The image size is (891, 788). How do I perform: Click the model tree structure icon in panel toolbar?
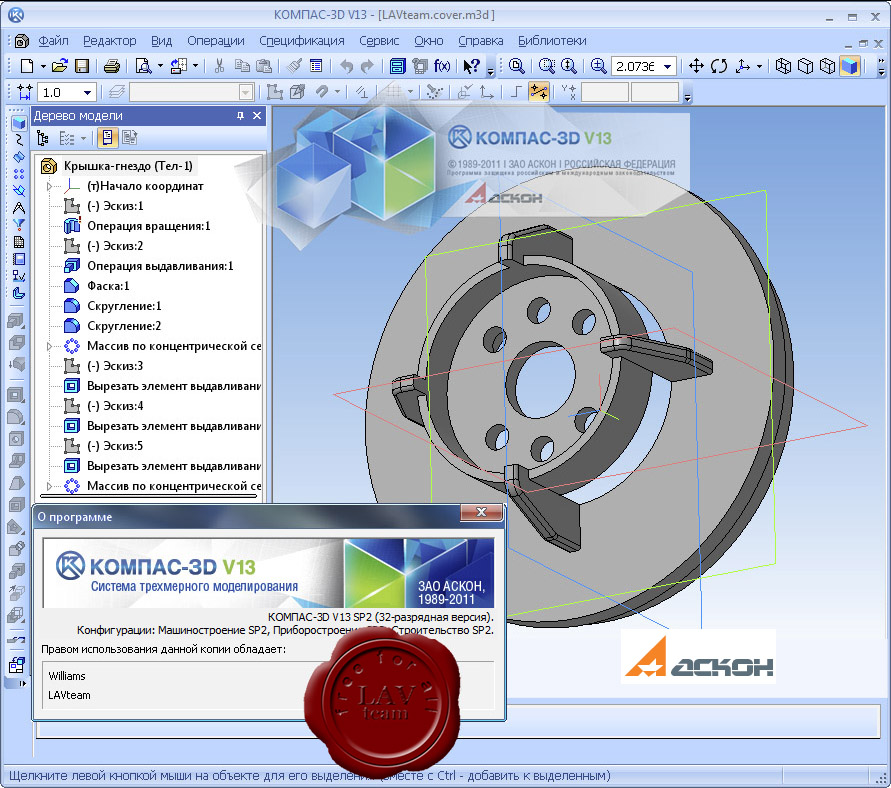coord(43,138)
